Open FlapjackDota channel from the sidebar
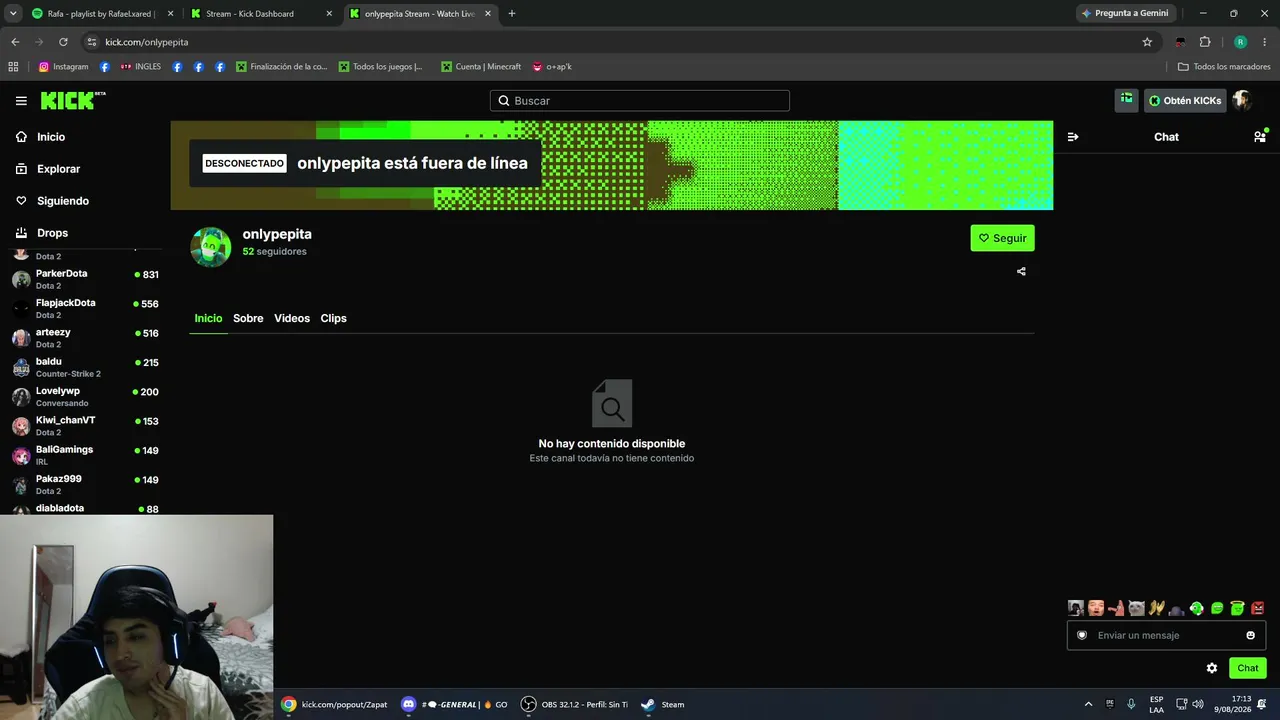 click(85, 308)
